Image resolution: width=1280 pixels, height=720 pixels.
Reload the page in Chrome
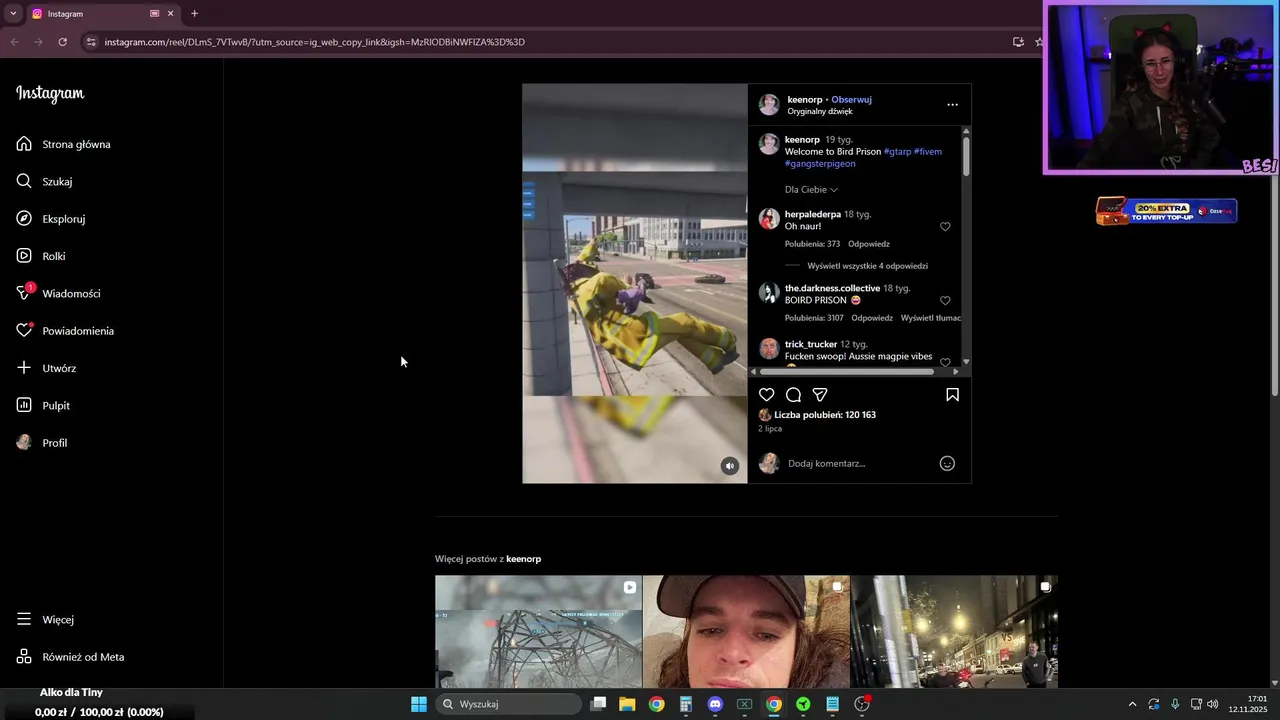click(x=62, y=42)
